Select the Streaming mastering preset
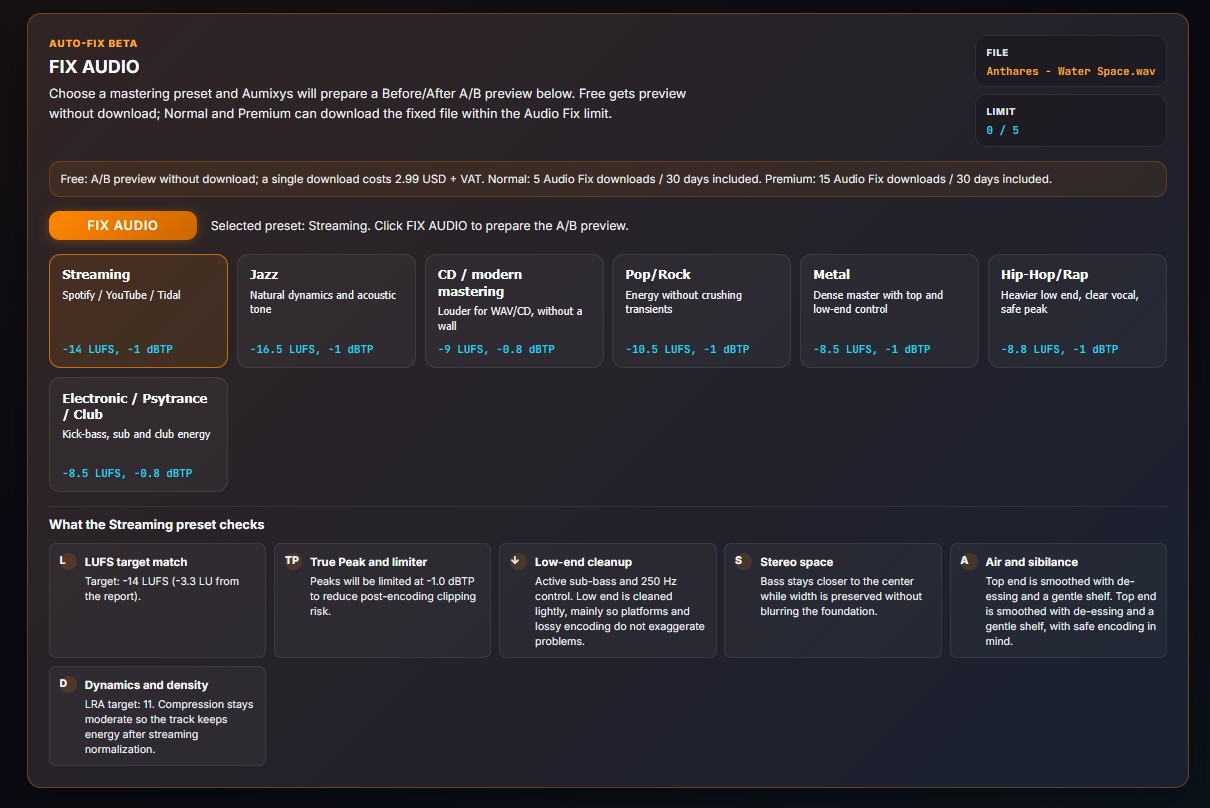The height and width of the screenshot is (808, 1210). (138, 311)
